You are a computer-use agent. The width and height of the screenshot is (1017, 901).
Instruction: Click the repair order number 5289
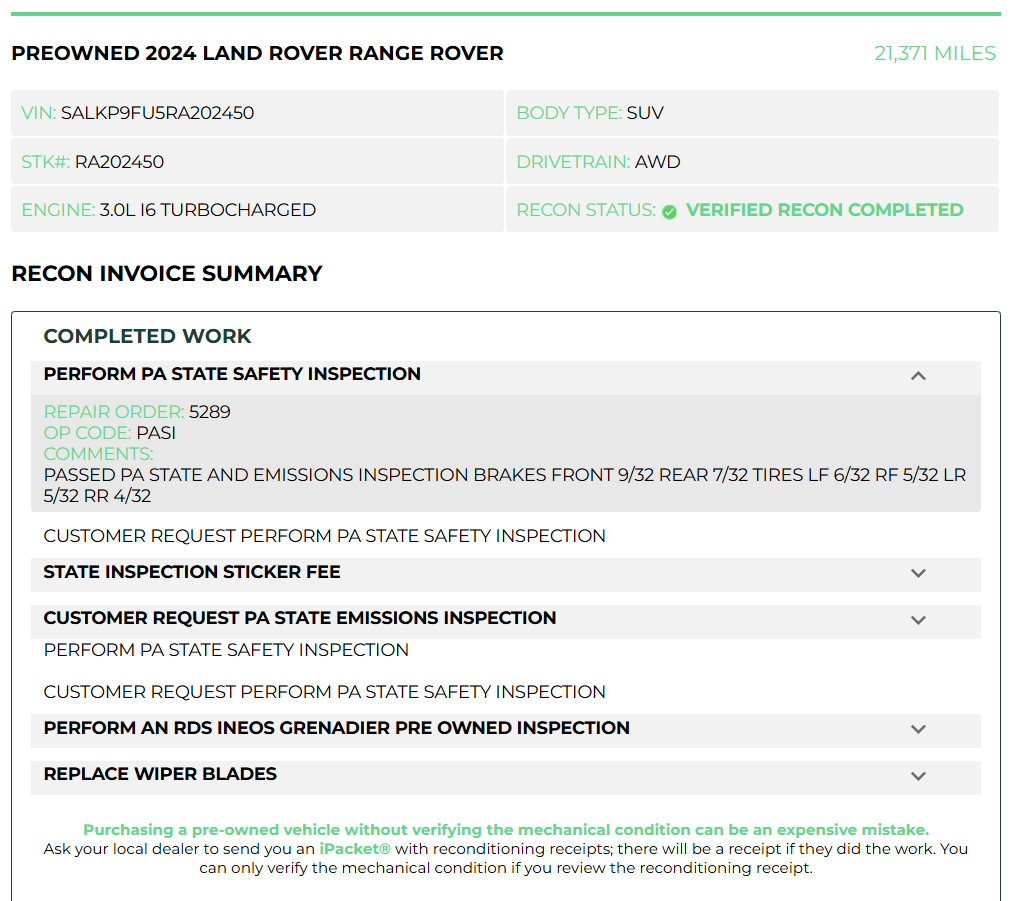pos(209,412)
